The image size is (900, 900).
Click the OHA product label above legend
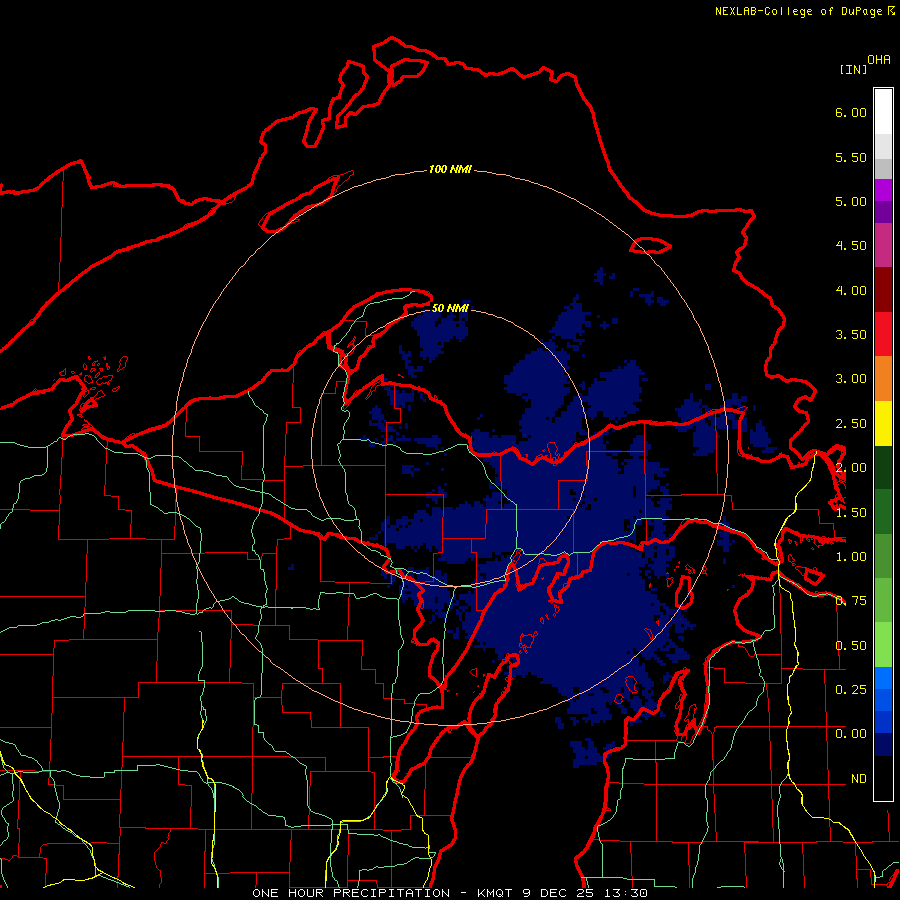tap(879, 60)
